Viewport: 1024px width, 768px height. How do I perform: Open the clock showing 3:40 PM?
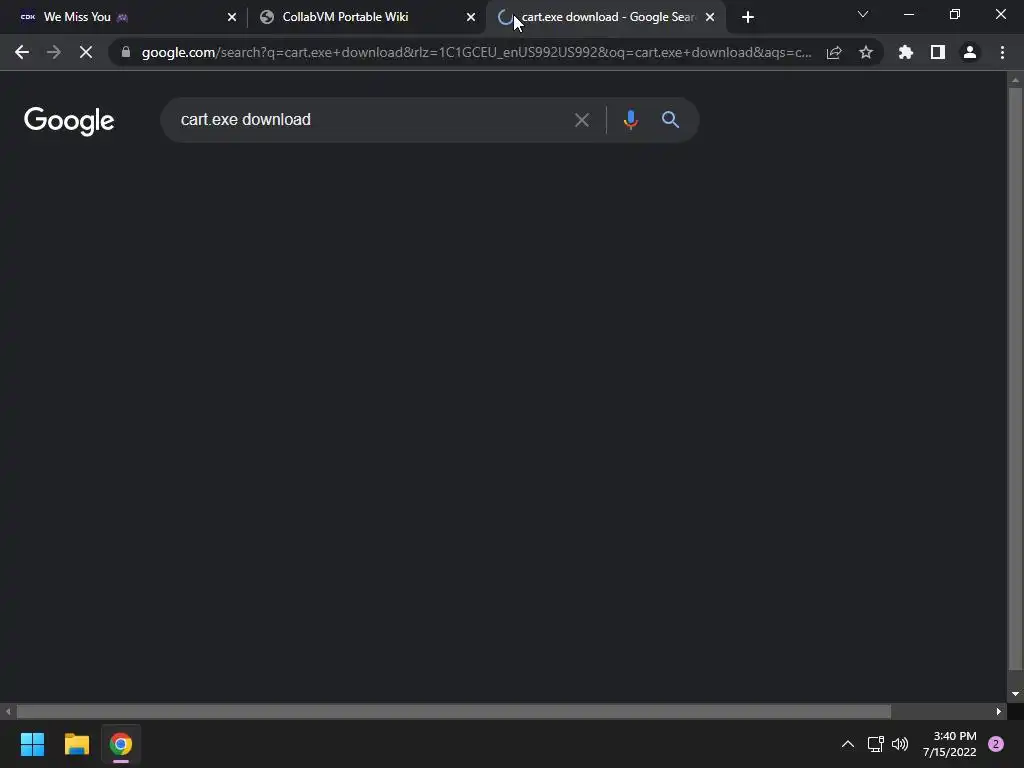tap(950, 744)
